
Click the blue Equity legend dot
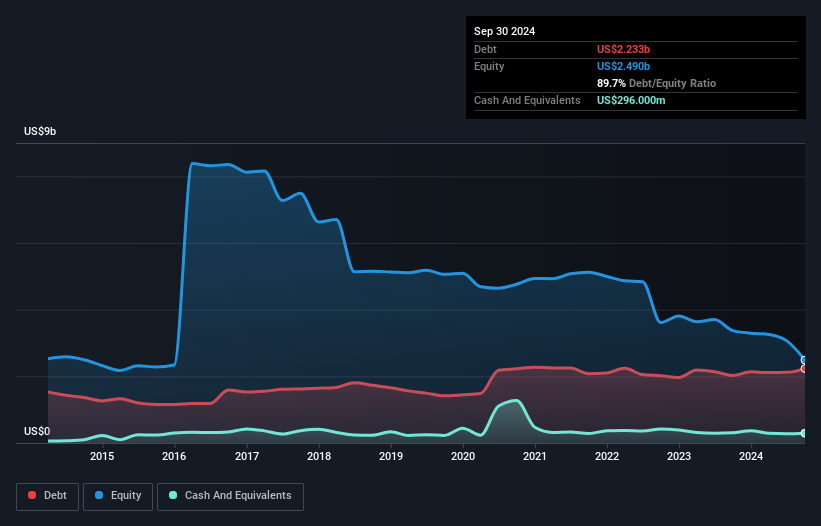pyautogui.click(x=99, y=495)
